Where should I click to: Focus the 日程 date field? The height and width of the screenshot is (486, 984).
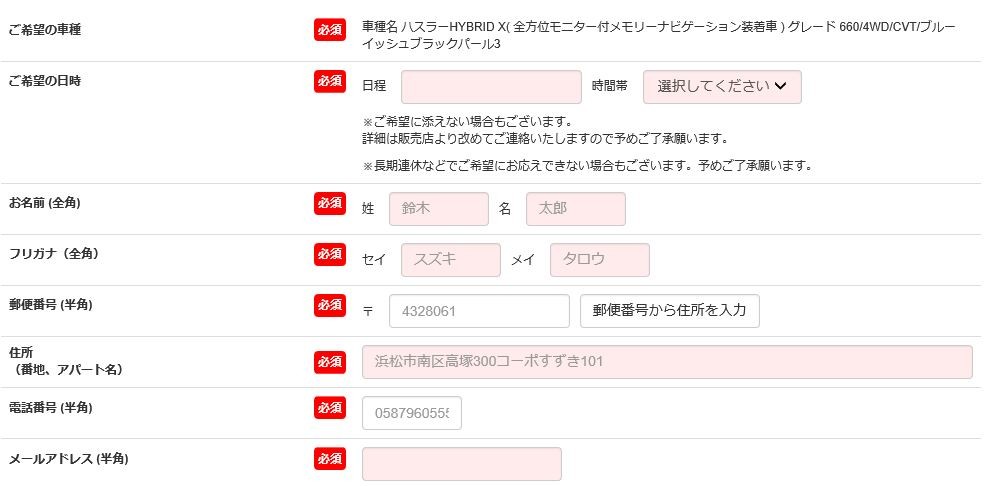491,87
